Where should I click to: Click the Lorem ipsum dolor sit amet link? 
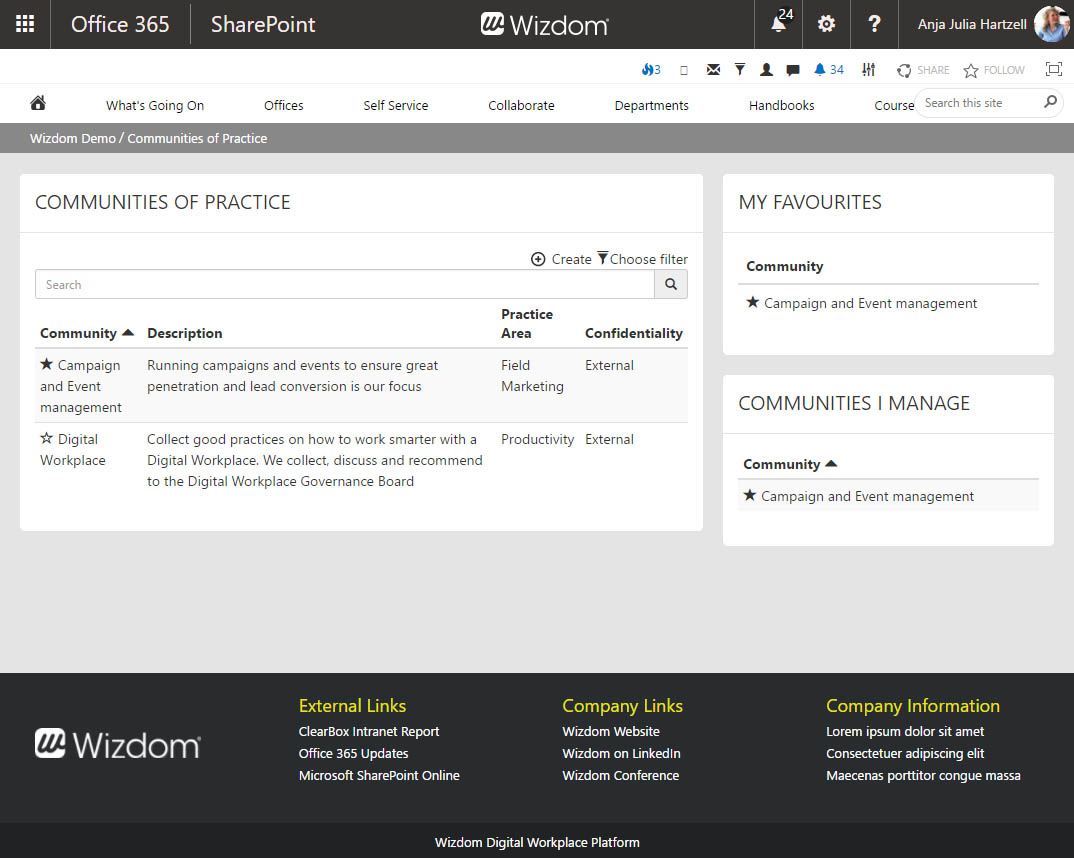click(x=905, y=731)
